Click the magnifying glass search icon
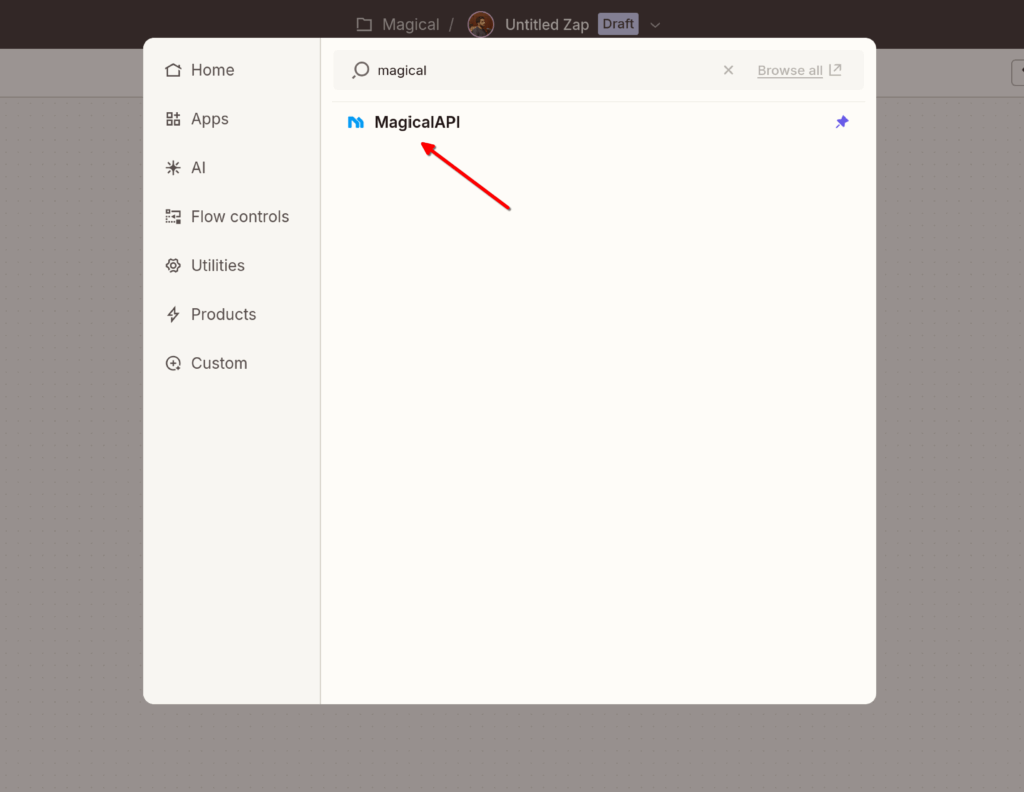1024x792 pixels. coord(360,70)
